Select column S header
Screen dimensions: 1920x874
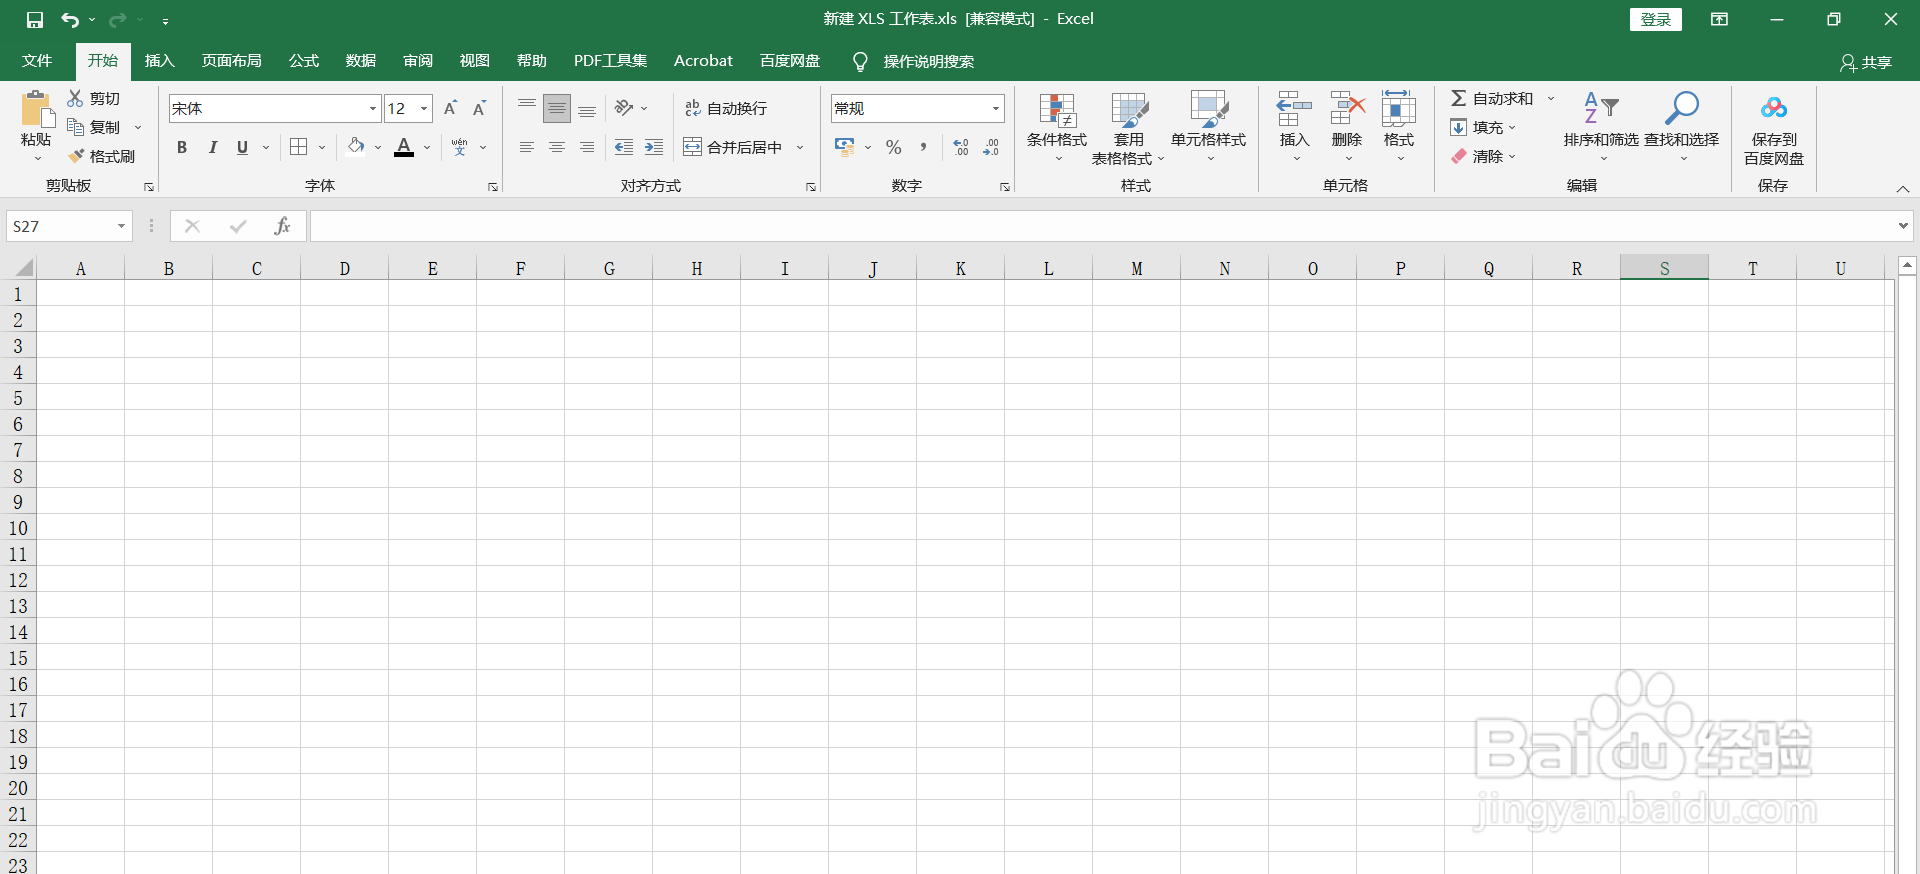point(1664,268)
